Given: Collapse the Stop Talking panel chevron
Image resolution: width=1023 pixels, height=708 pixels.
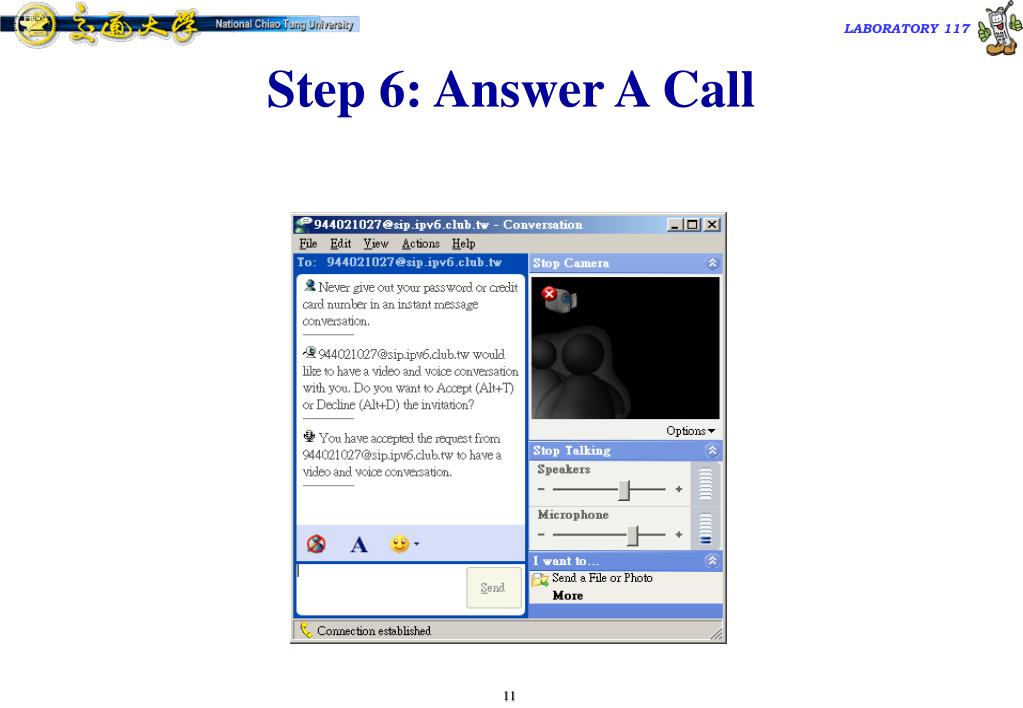Looking at the screenshot, I should pos(712,450).
